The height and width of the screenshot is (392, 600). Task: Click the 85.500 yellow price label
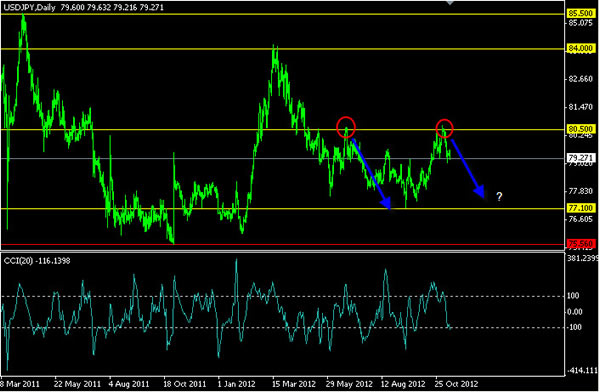(580, 13)
